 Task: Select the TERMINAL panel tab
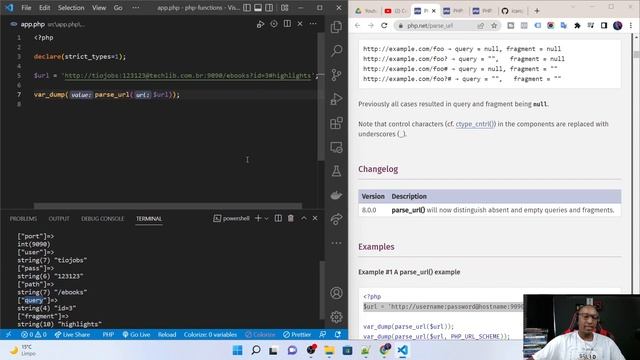click(149, 219)
